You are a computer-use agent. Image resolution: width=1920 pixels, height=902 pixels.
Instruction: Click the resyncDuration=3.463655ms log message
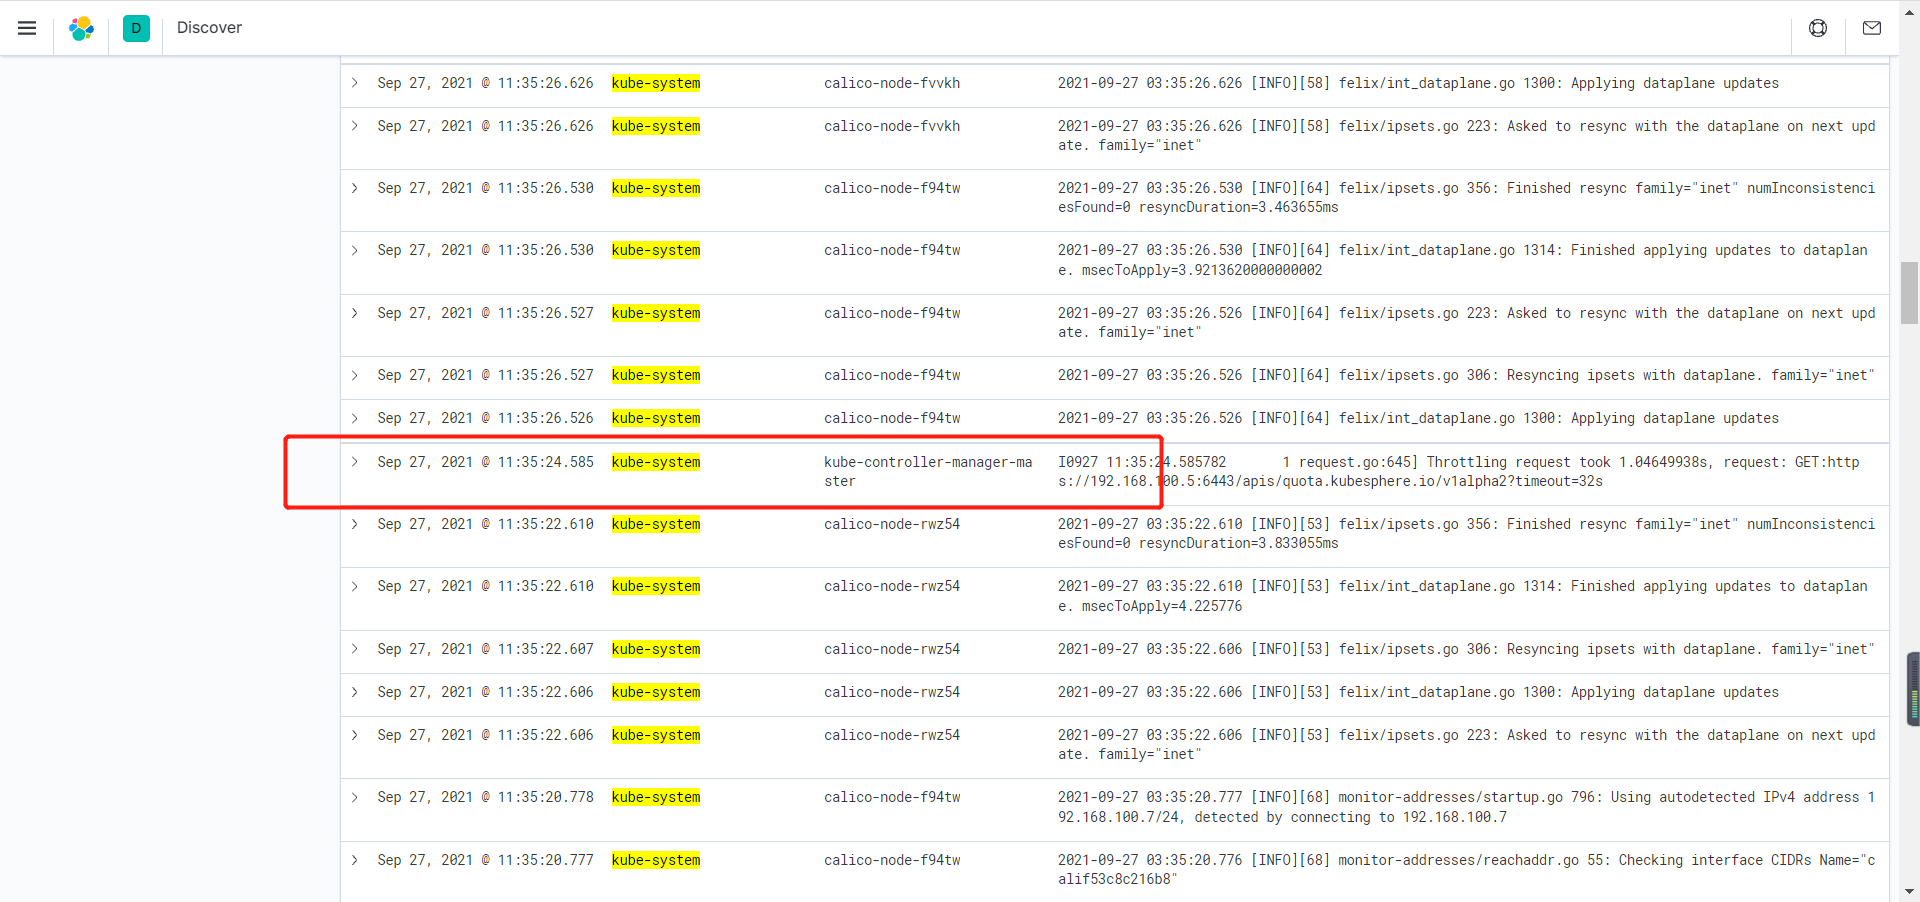[1466, 198]
